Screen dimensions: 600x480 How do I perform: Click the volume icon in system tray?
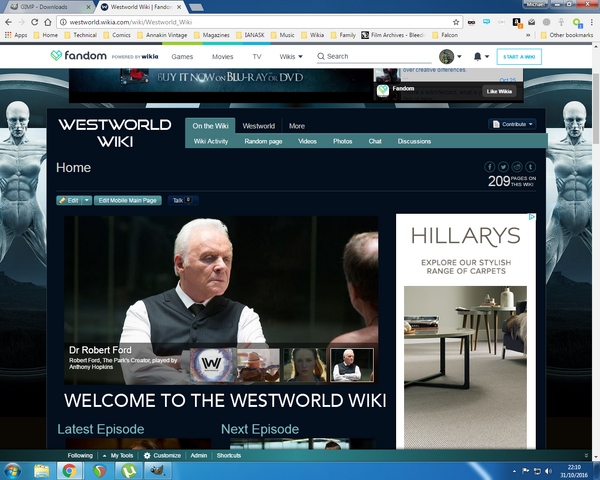click(548, 471)
